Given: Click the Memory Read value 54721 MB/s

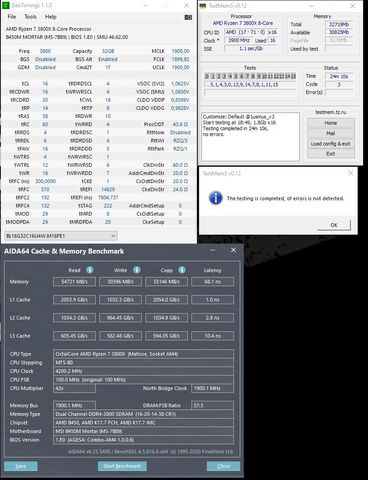Looking at the screenshot, I should (74, 282).
